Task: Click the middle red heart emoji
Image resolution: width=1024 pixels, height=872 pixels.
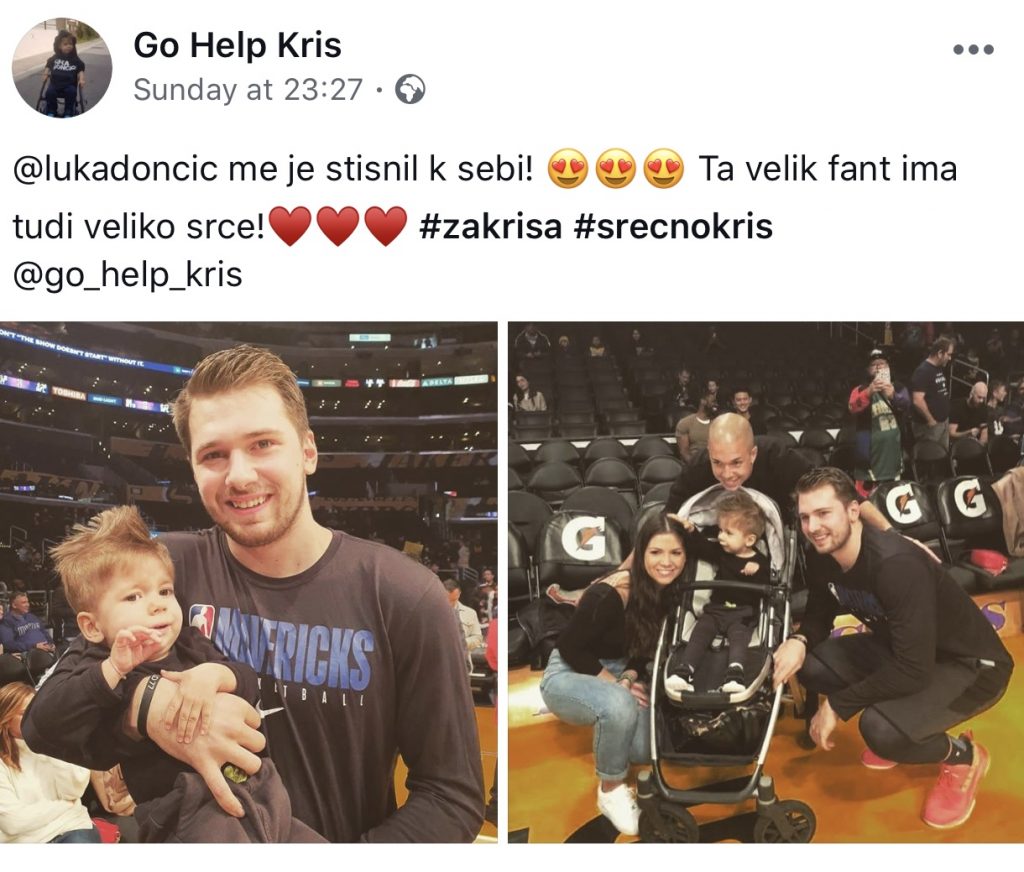Action: click(x=338, y=226)
